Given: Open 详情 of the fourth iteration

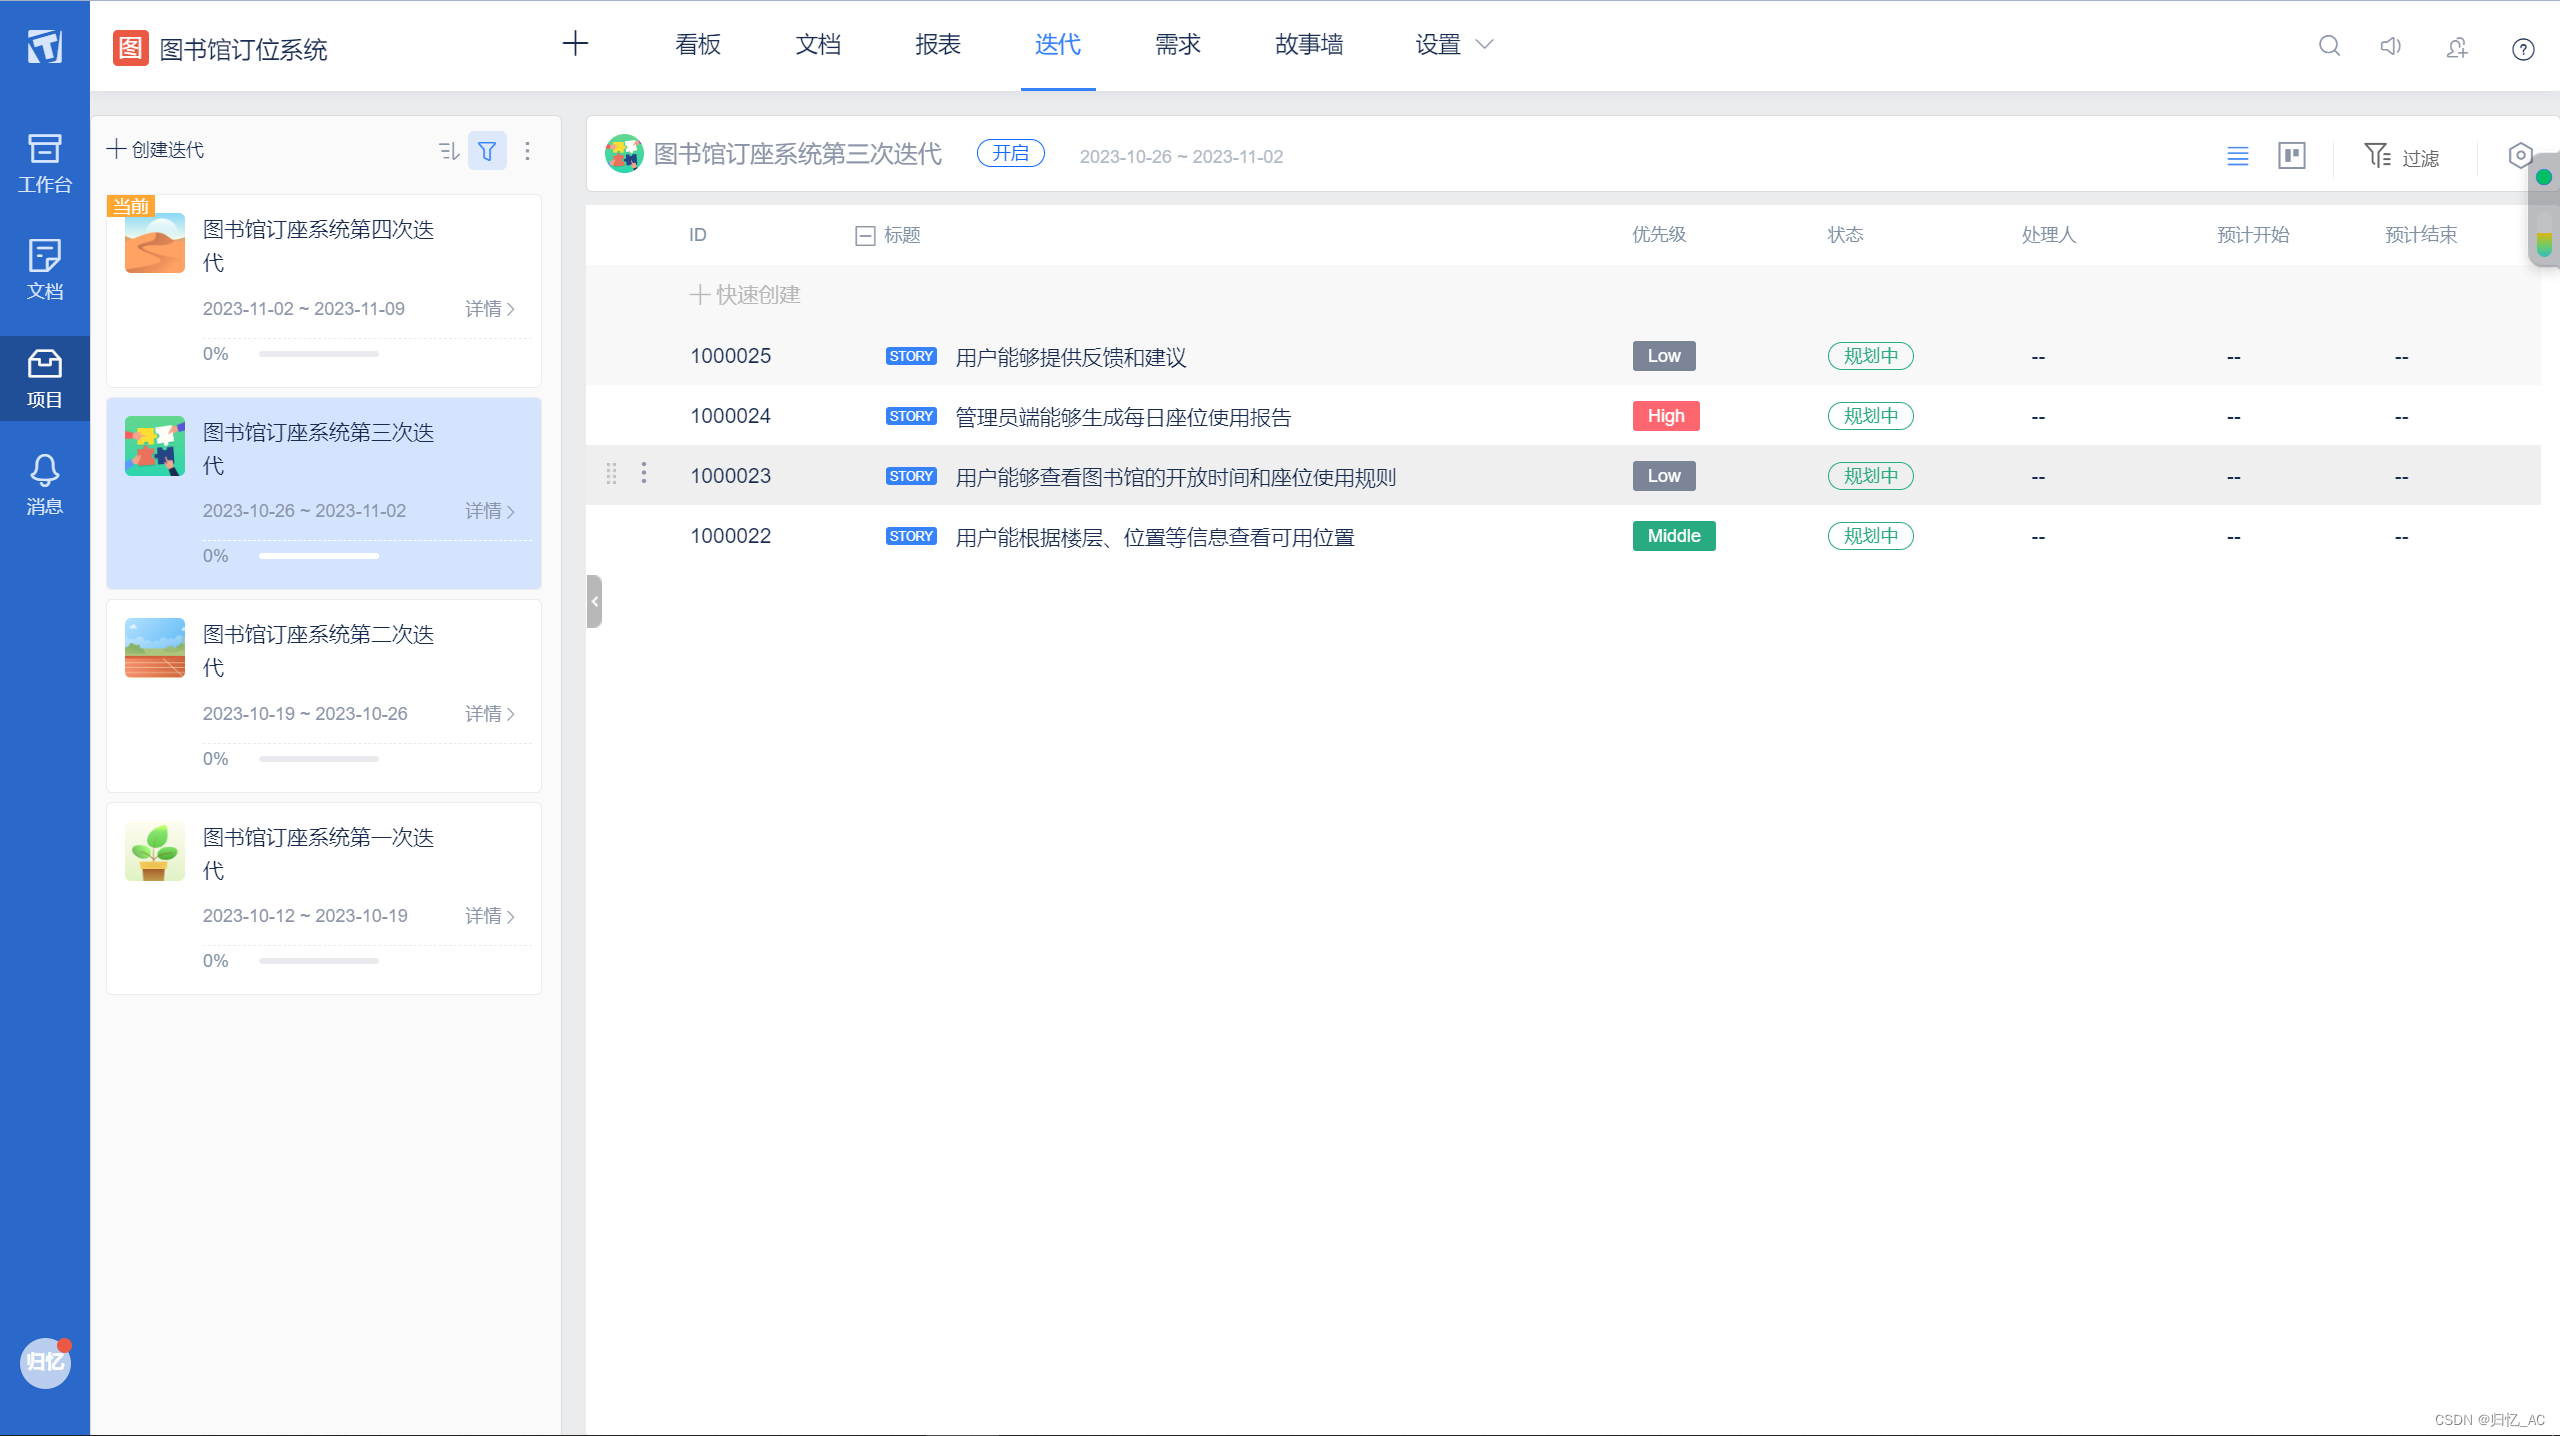Looking at the screenshot, I should click(x=489, y=309).
